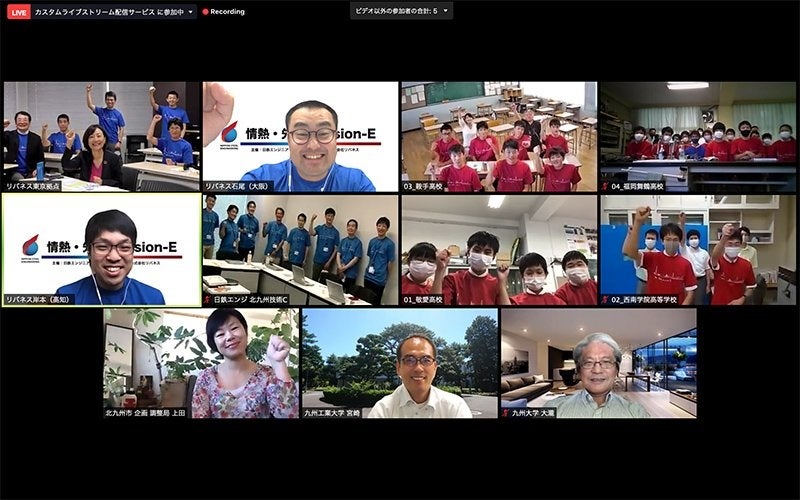Click the 01_敬愛高校 name label
800x500 pixels.
423,300
